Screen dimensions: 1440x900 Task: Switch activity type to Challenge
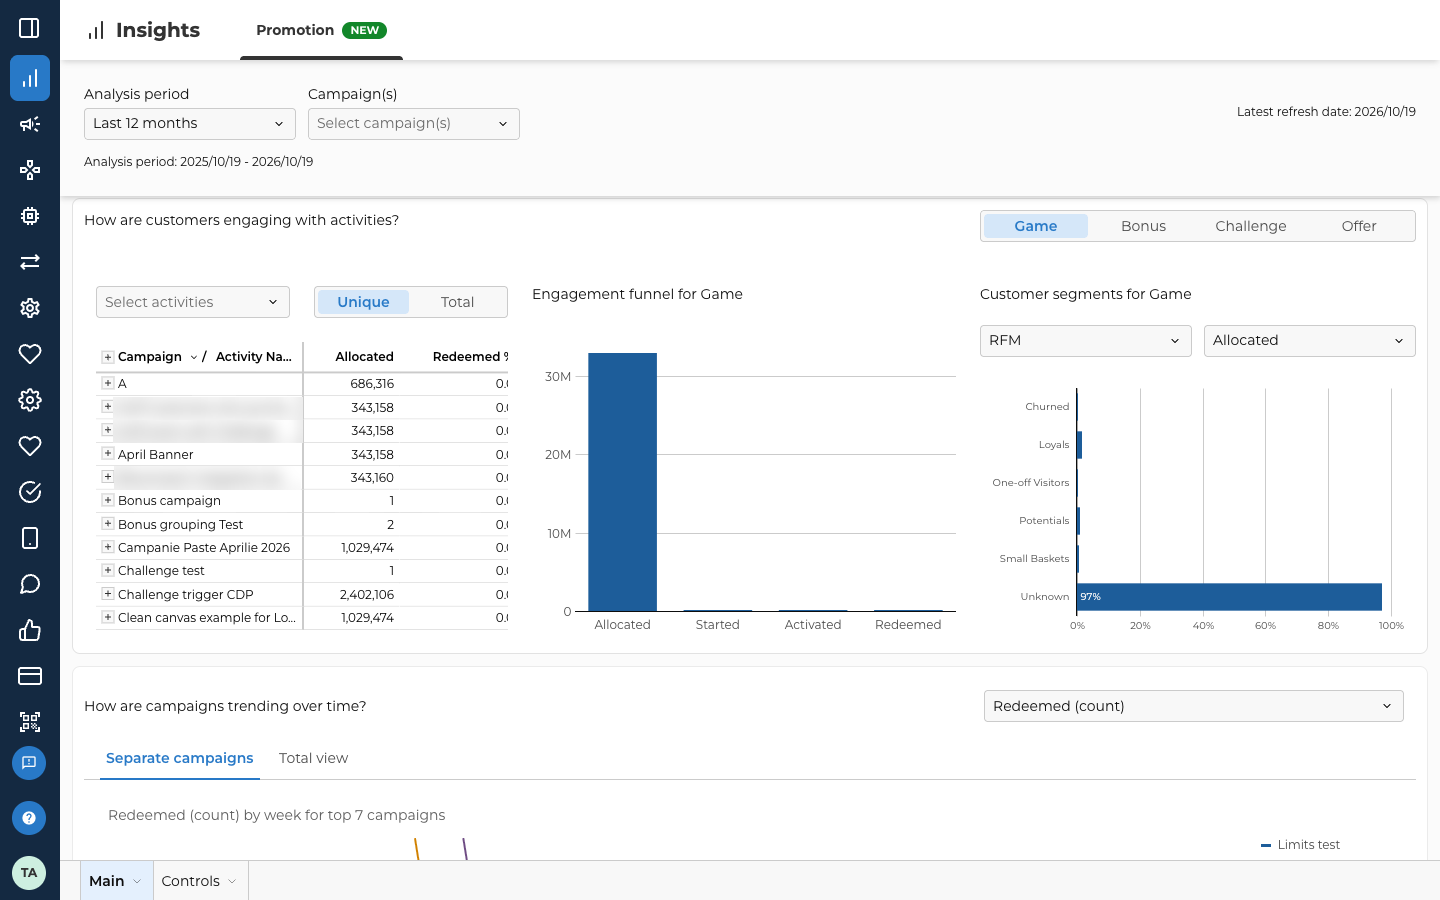click(1251, 226)
